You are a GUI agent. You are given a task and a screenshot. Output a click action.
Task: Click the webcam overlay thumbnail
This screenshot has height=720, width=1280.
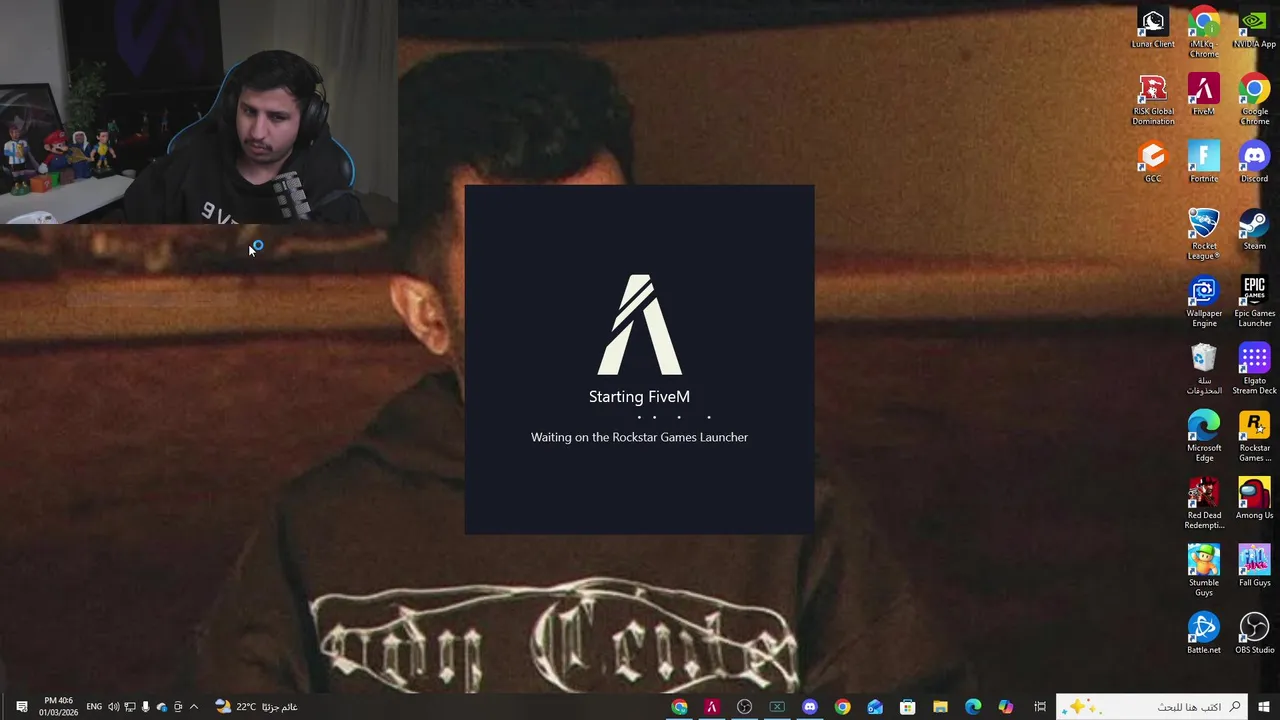[199, 112]
